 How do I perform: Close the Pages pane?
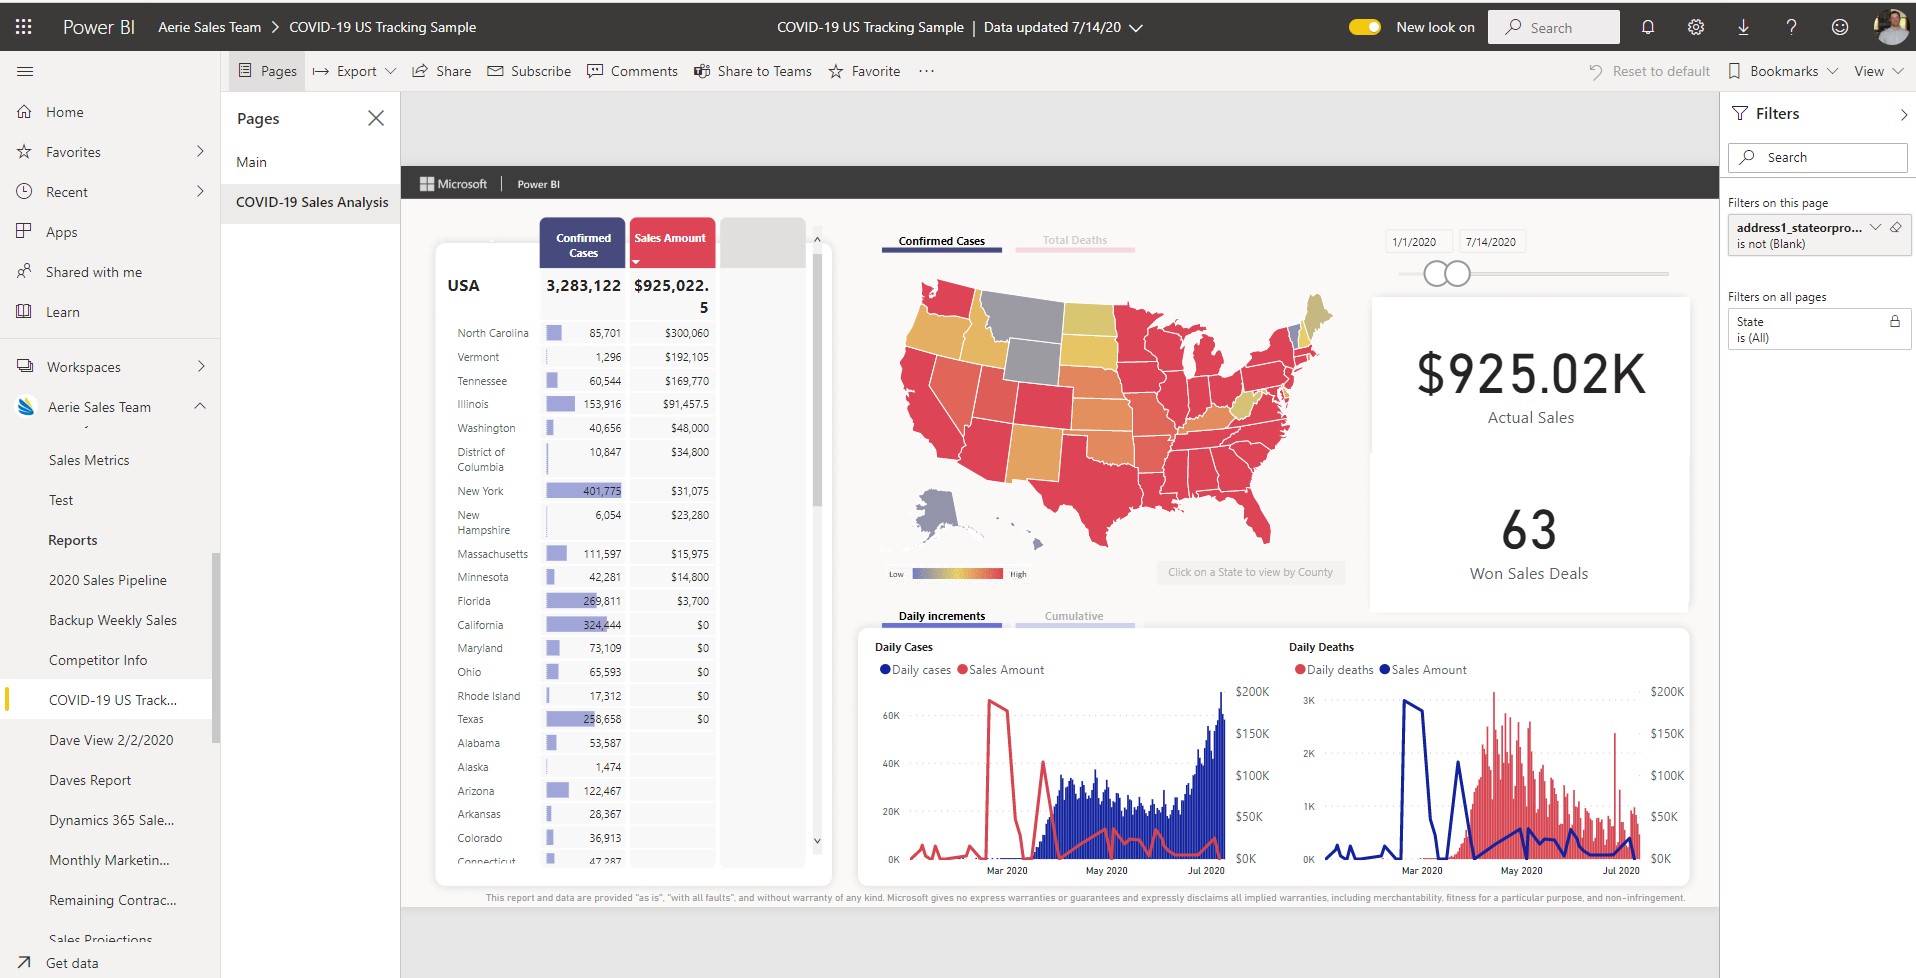pos(376,118)
